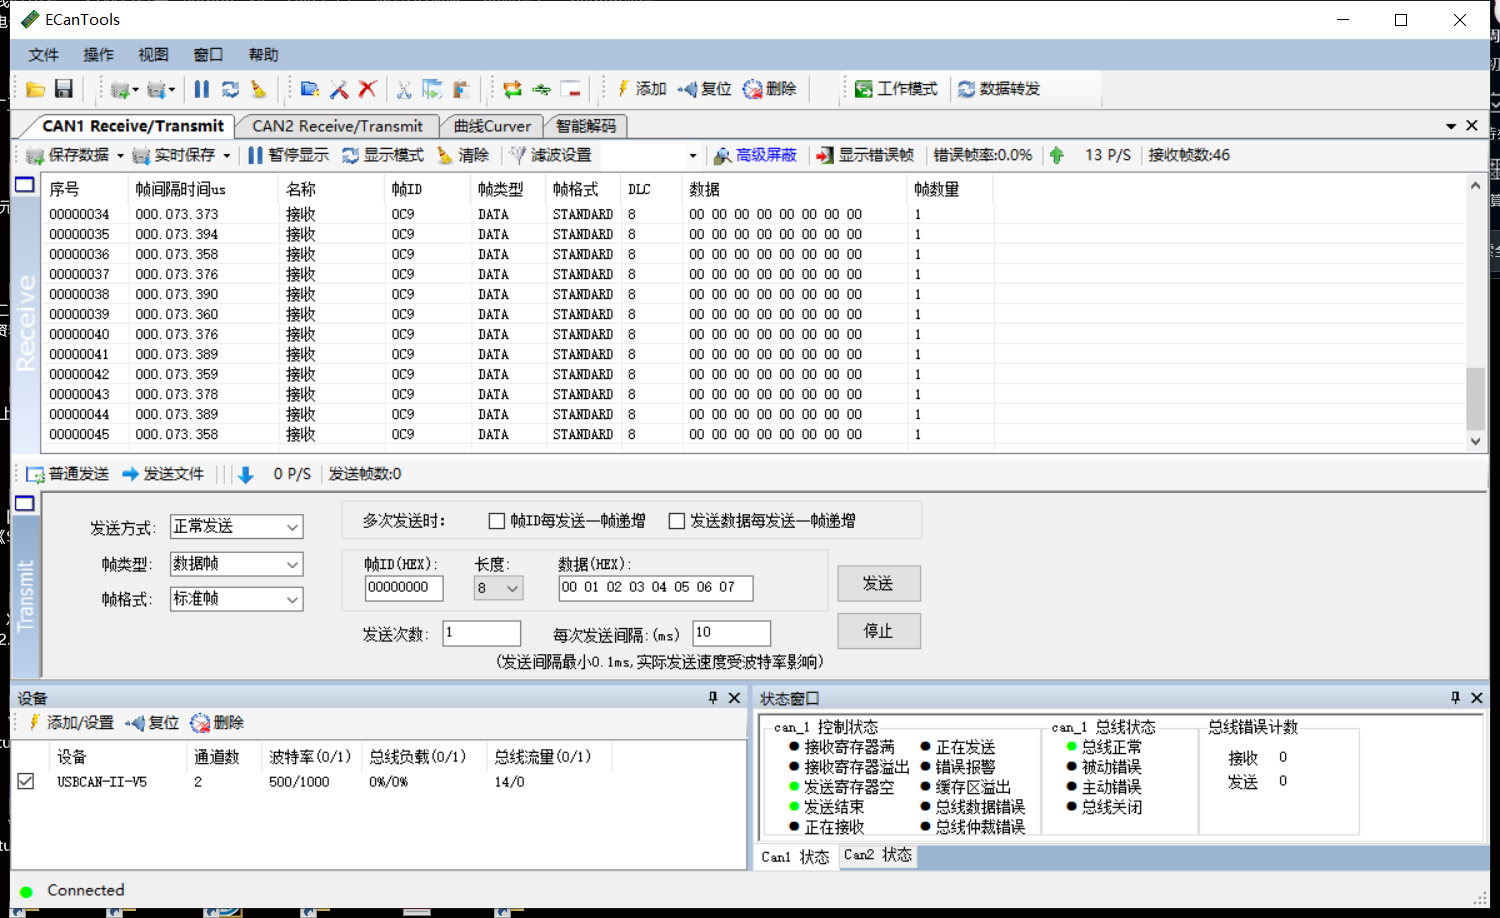Click 复位 in the device panel
Image resolution: width=1500 pixels, height=918 pixels.
click(x=153, y=723)
